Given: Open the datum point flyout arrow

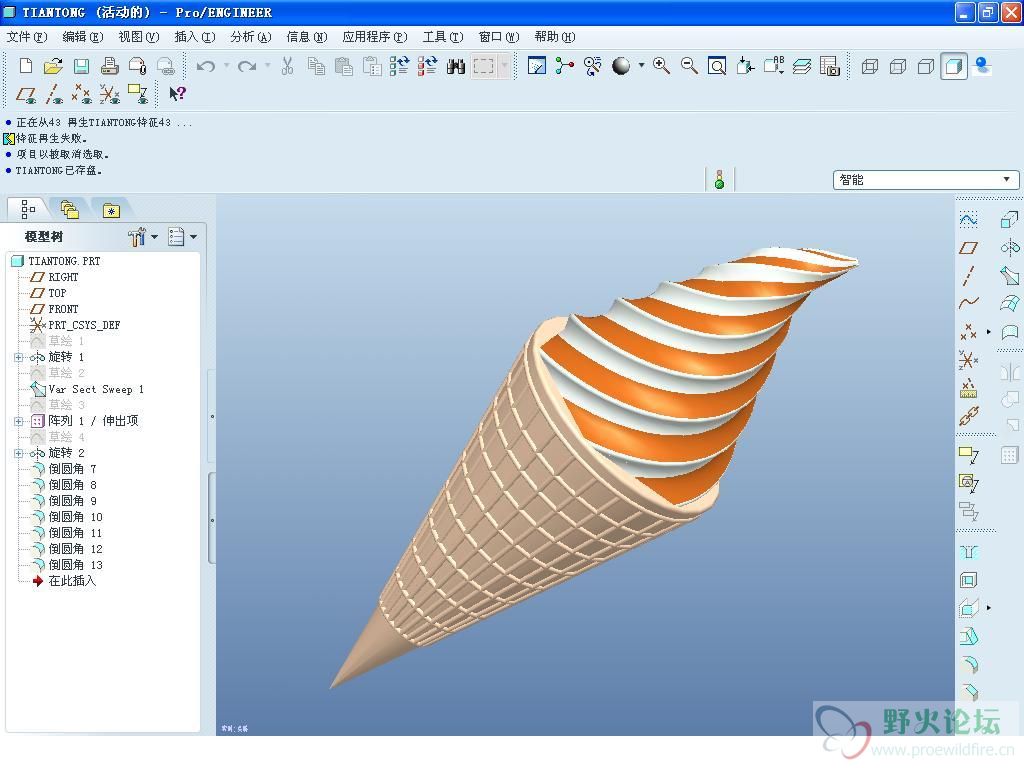Looking at the screenshot, I should point(989,332).
